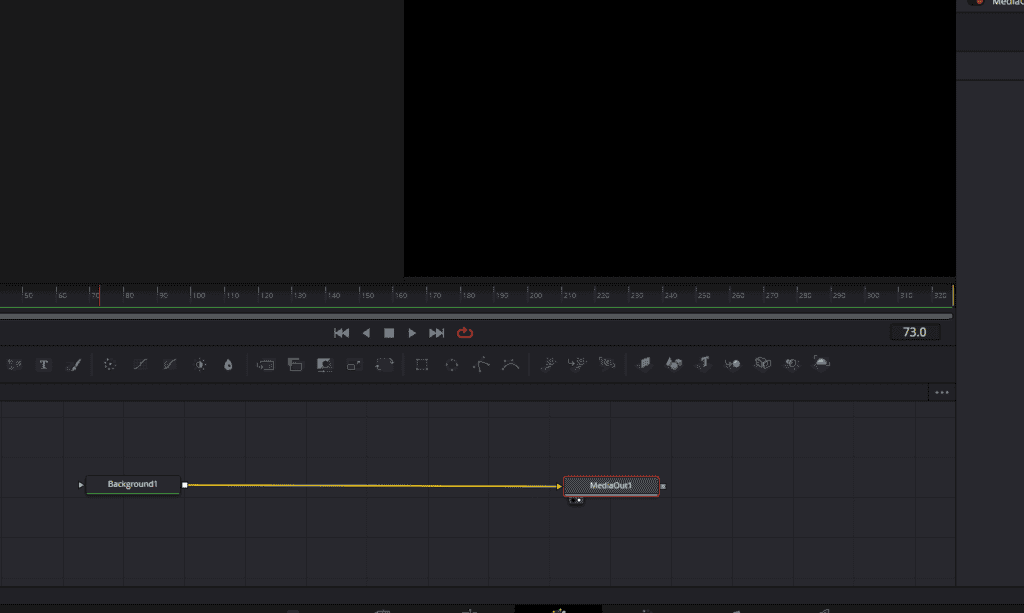Add a Resize node from toolbar
This screenshot has width=1024, height=613.
pos(354,364)
